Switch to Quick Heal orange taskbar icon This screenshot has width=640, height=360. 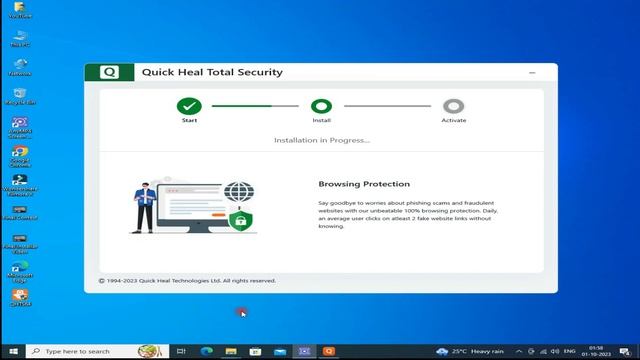329,351
